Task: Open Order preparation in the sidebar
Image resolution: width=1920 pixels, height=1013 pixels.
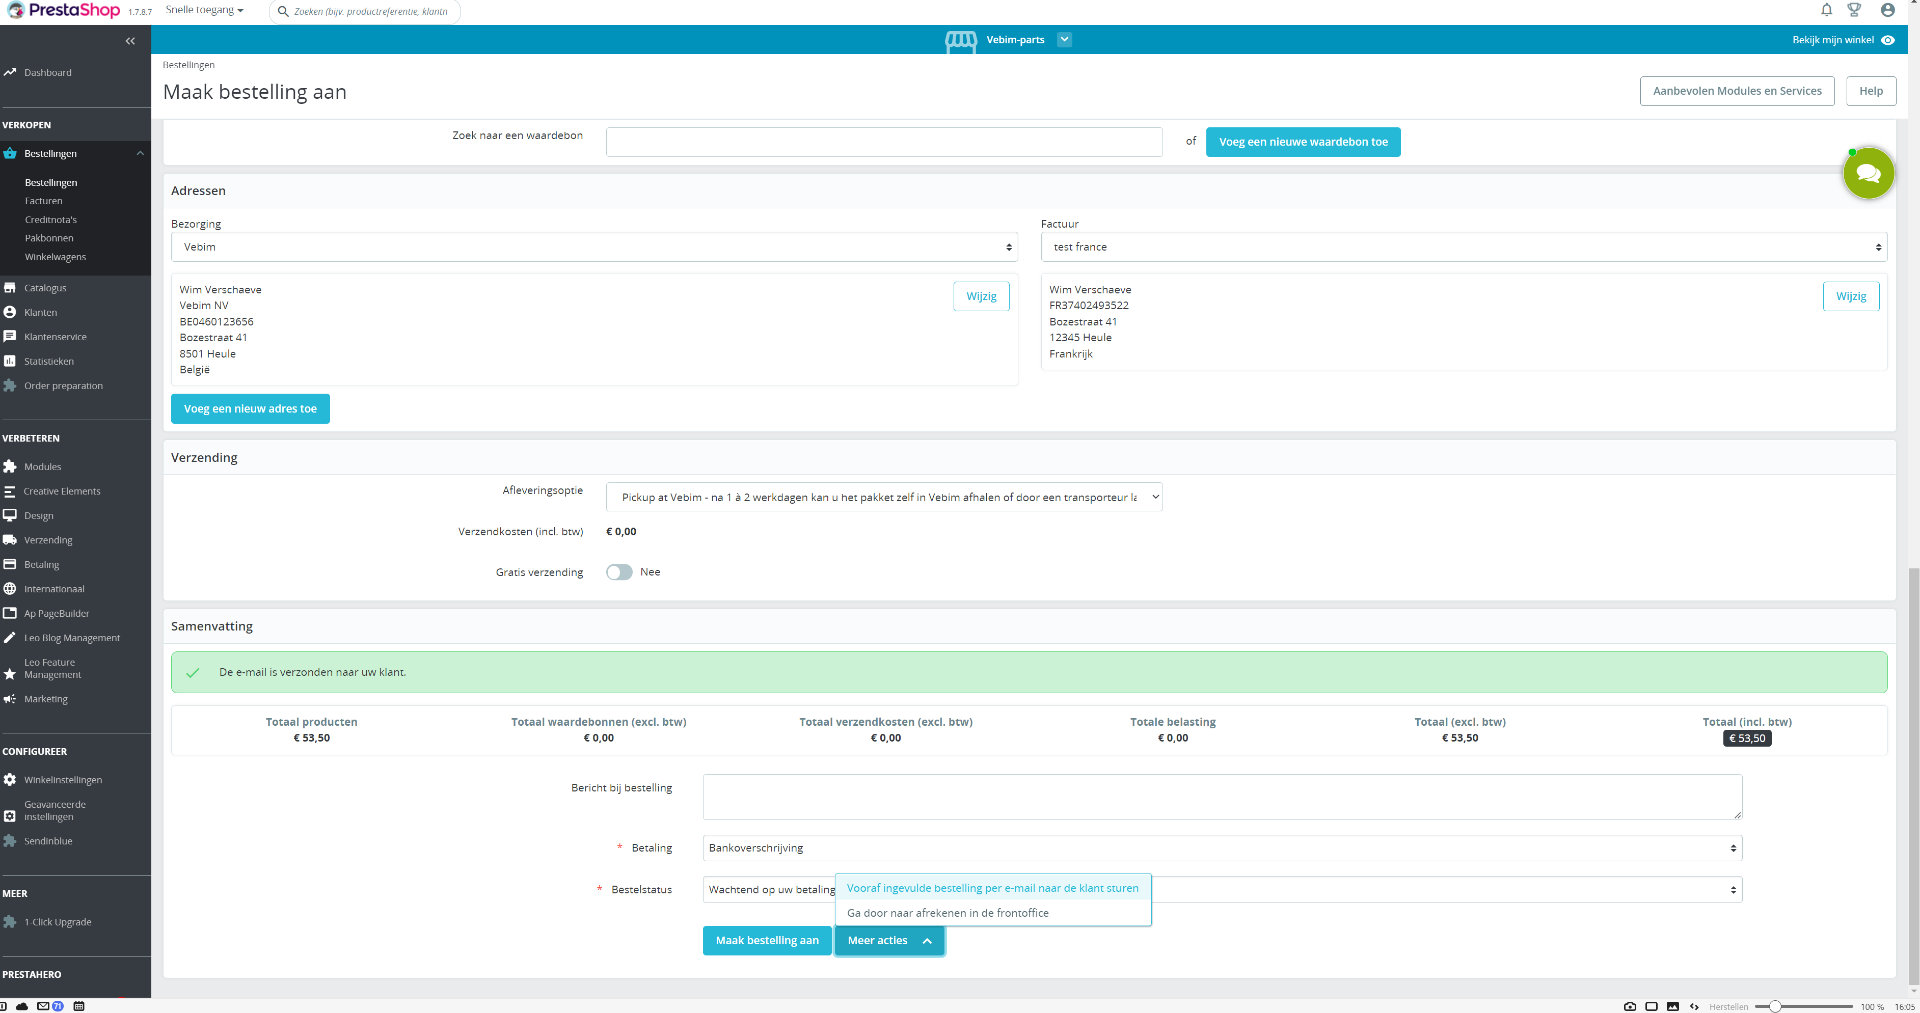Action: (x=63, y=386)
